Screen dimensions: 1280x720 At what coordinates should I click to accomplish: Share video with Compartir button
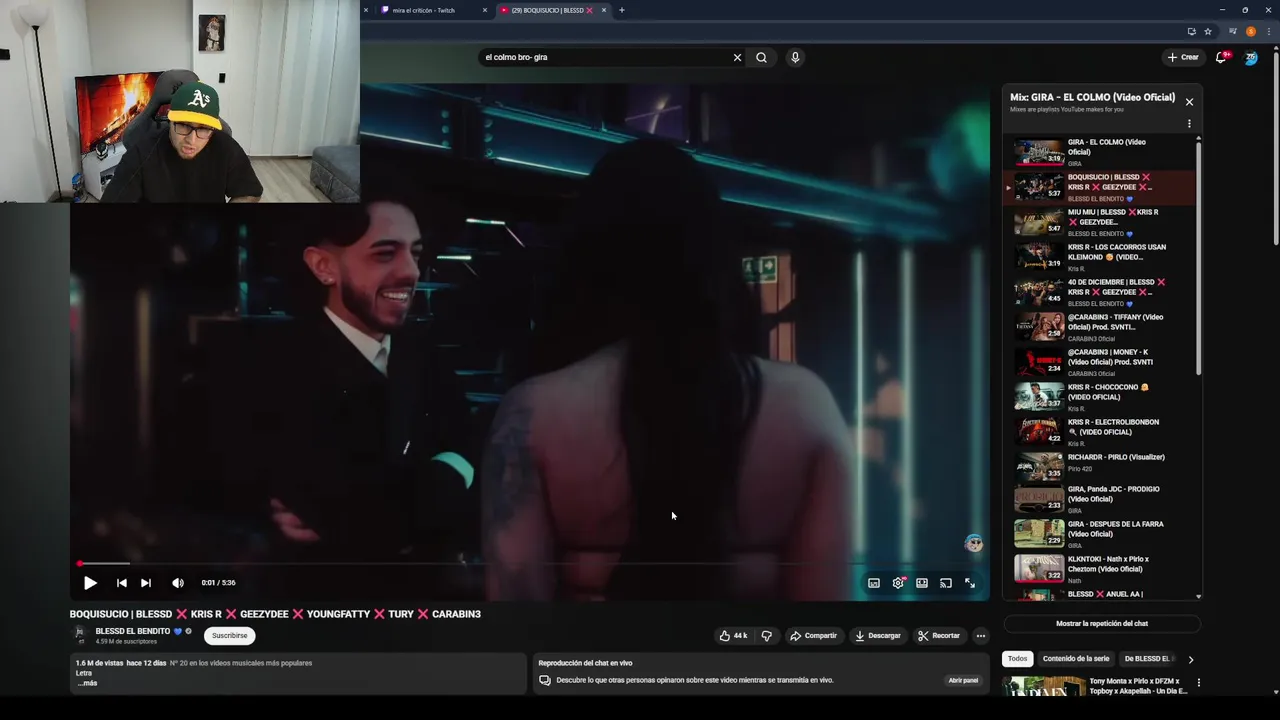pyautogui.click(x=813, y=636)
